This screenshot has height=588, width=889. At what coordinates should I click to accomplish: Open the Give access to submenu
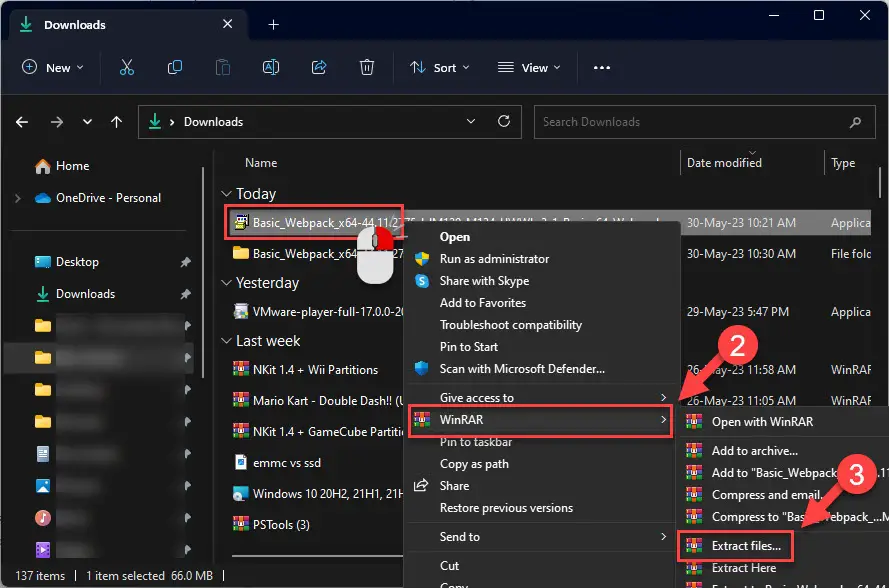coord(540,398)
